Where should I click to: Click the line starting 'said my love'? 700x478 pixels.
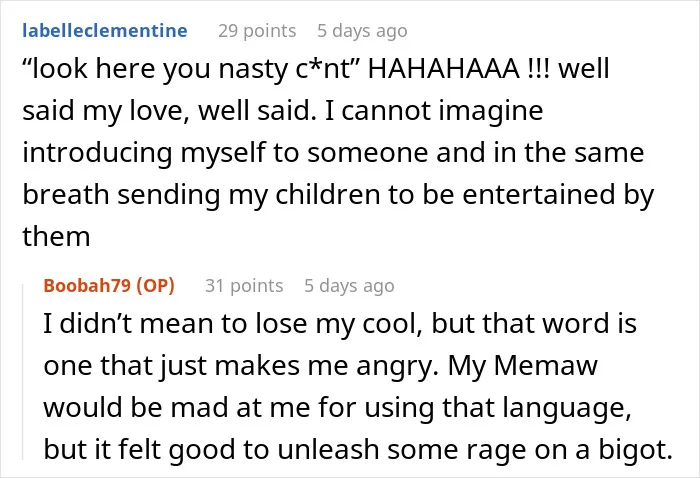[283, 111]
